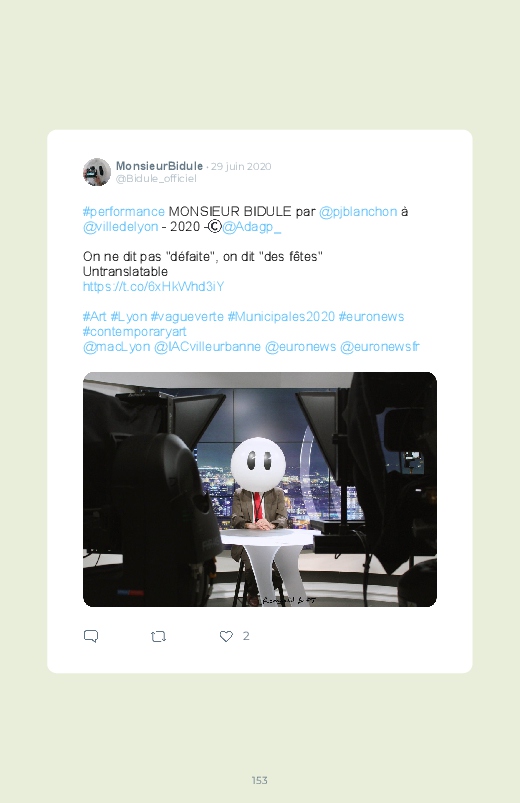Screen dimensions: 520x803
Task: Like the tweet with the heart icon
Action: 226,636
